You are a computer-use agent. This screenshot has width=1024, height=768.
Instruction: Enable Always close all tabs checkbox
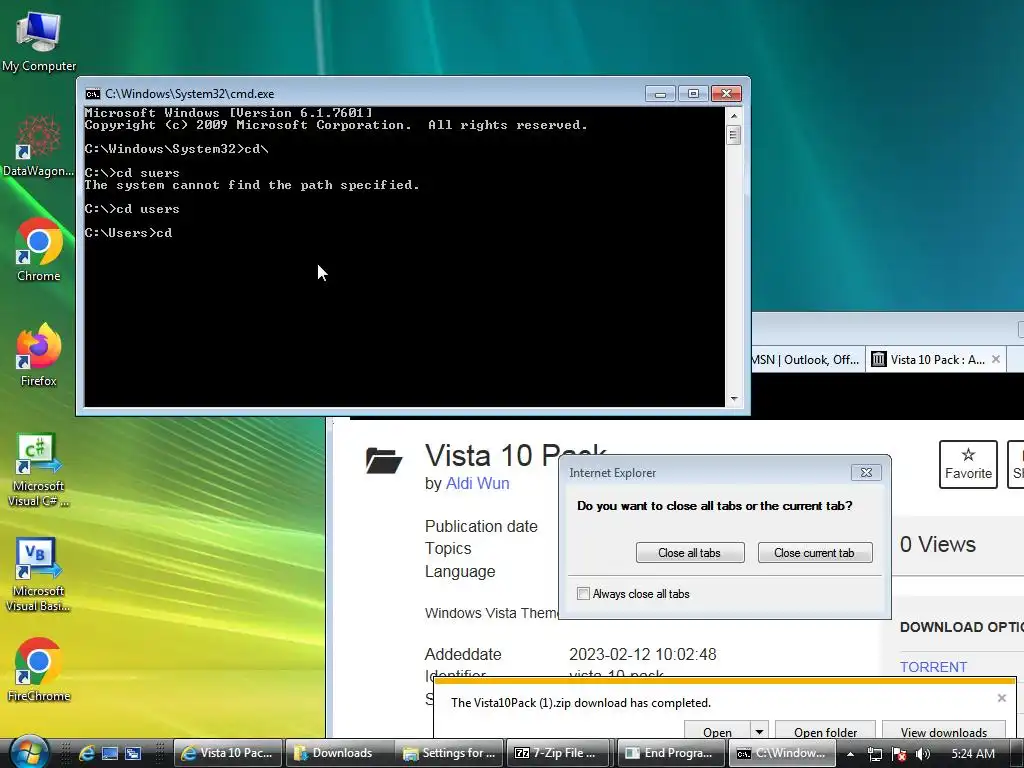tap(583, 594)
